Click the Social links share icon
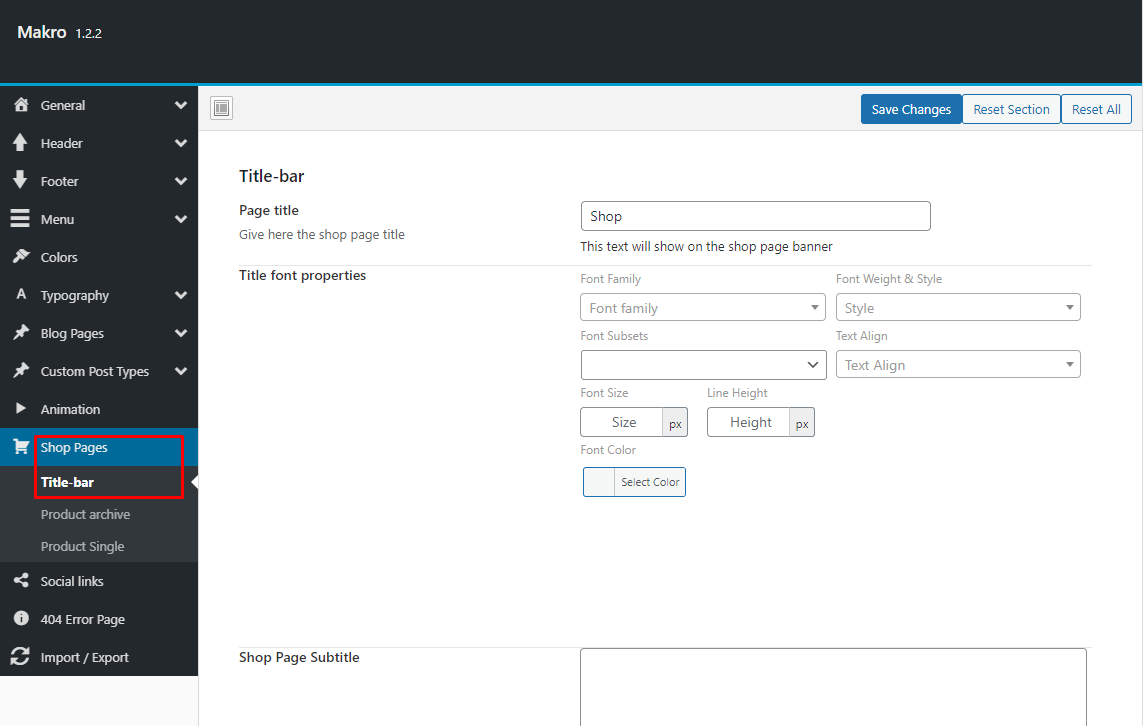Image resolution: width=1143 pixels, height=726 pixels. coord(21,580)
